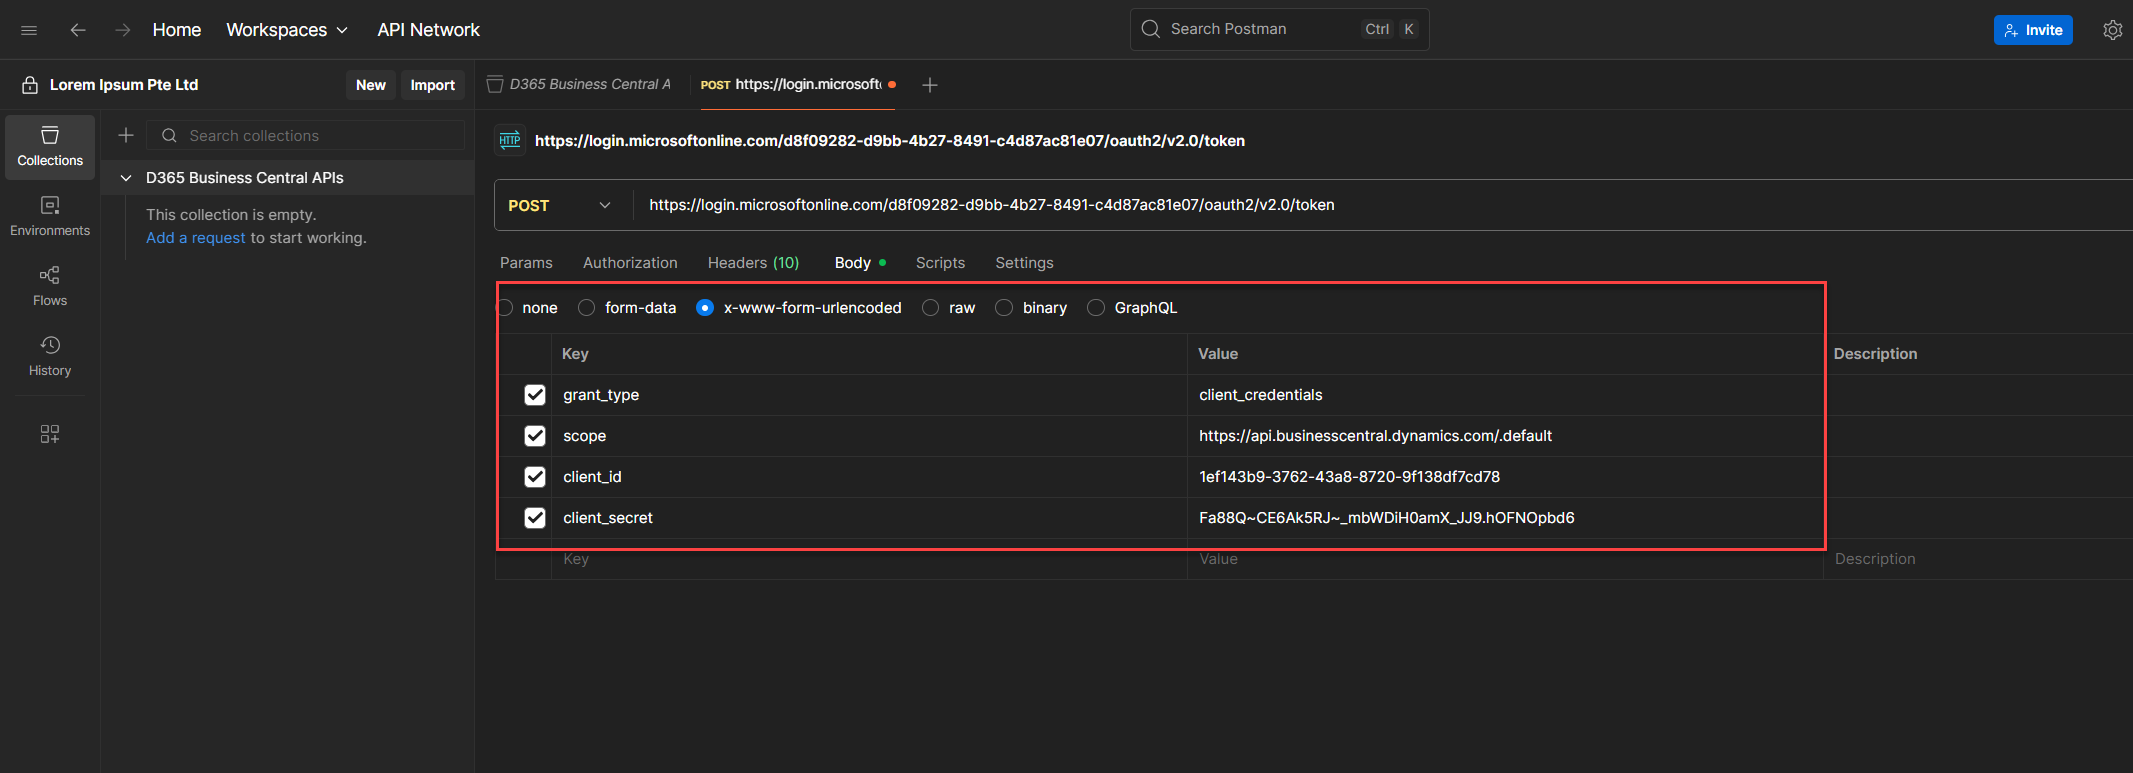Open the configure sidebar grid-plus icon
2133x773 pixels.
click(x=50, y=434)
